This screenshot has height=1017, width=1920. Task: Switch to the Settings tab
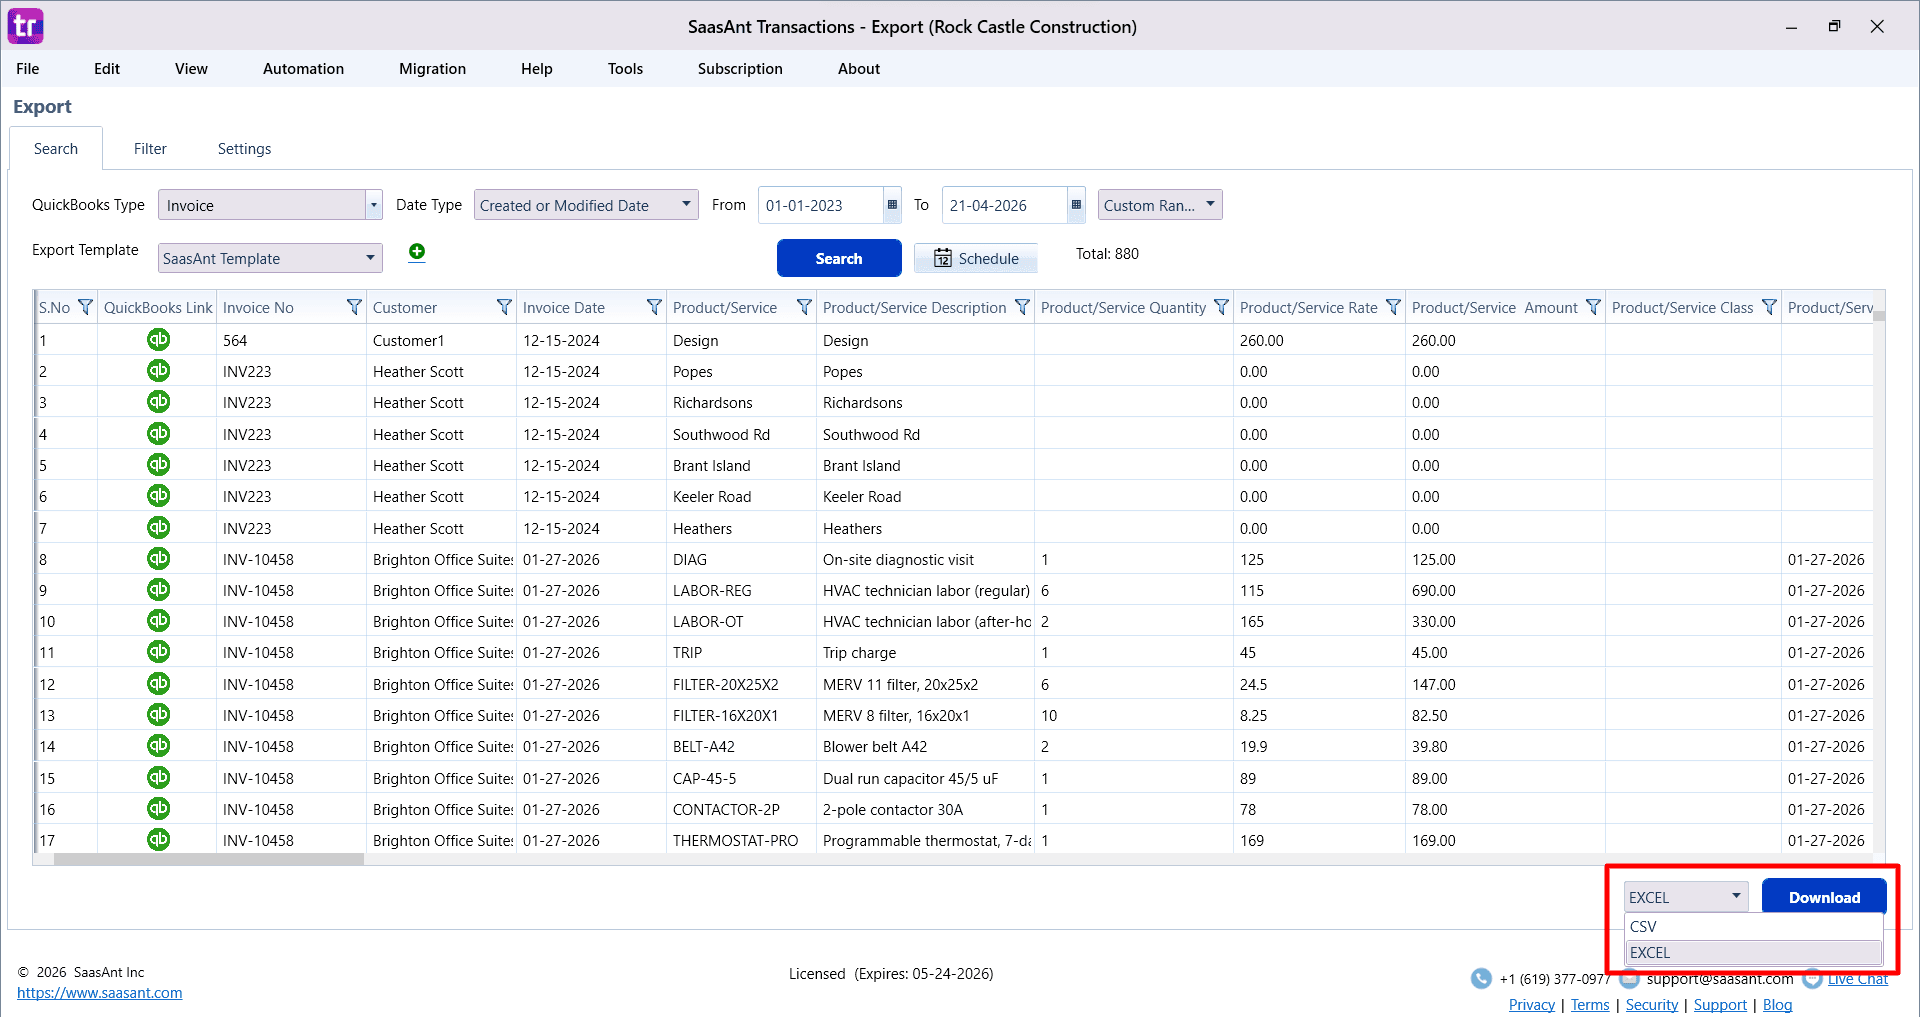pyautogui.click(x=244, y=149)
